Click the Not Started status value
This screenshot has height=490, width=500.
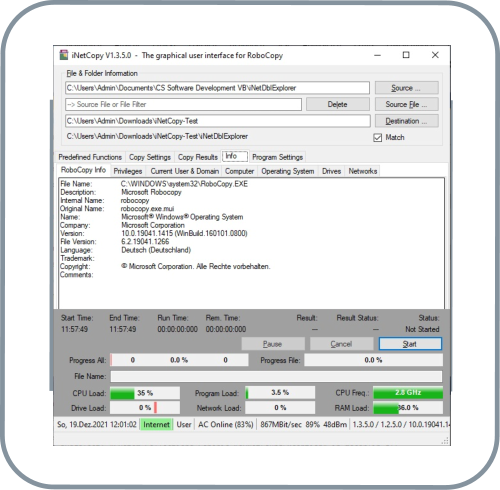[422, 329]
